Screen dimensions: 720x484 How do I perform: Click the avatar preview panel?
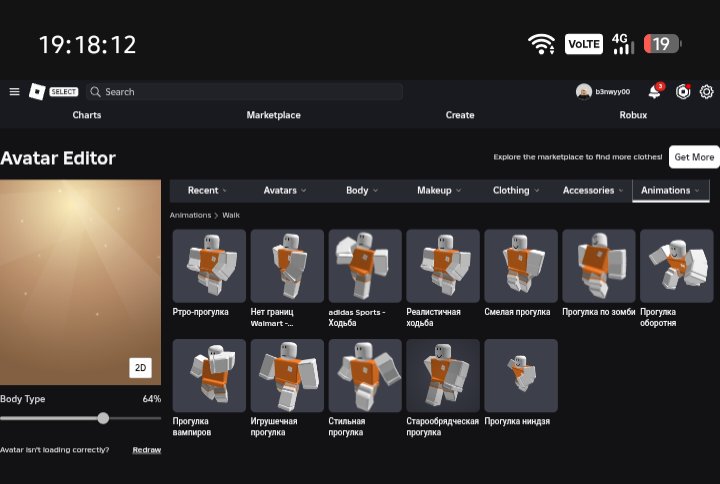80,282
